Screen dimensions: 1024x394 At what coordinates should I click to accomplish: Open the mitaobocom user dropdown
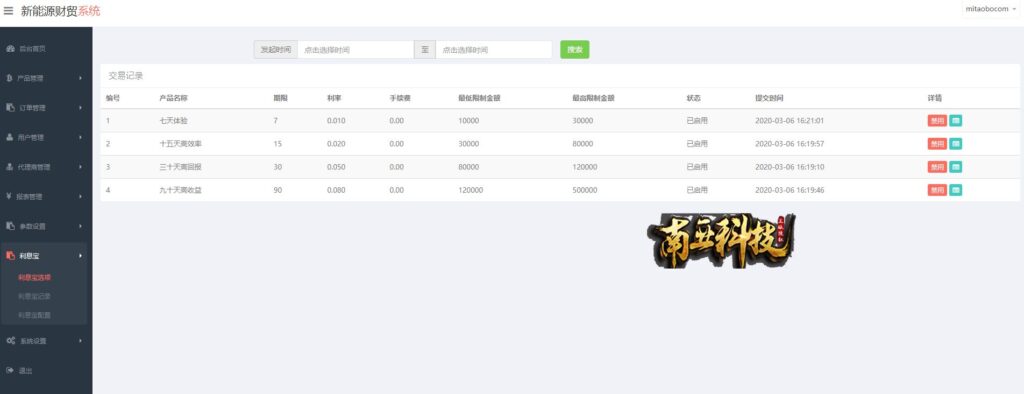(991, 9)
